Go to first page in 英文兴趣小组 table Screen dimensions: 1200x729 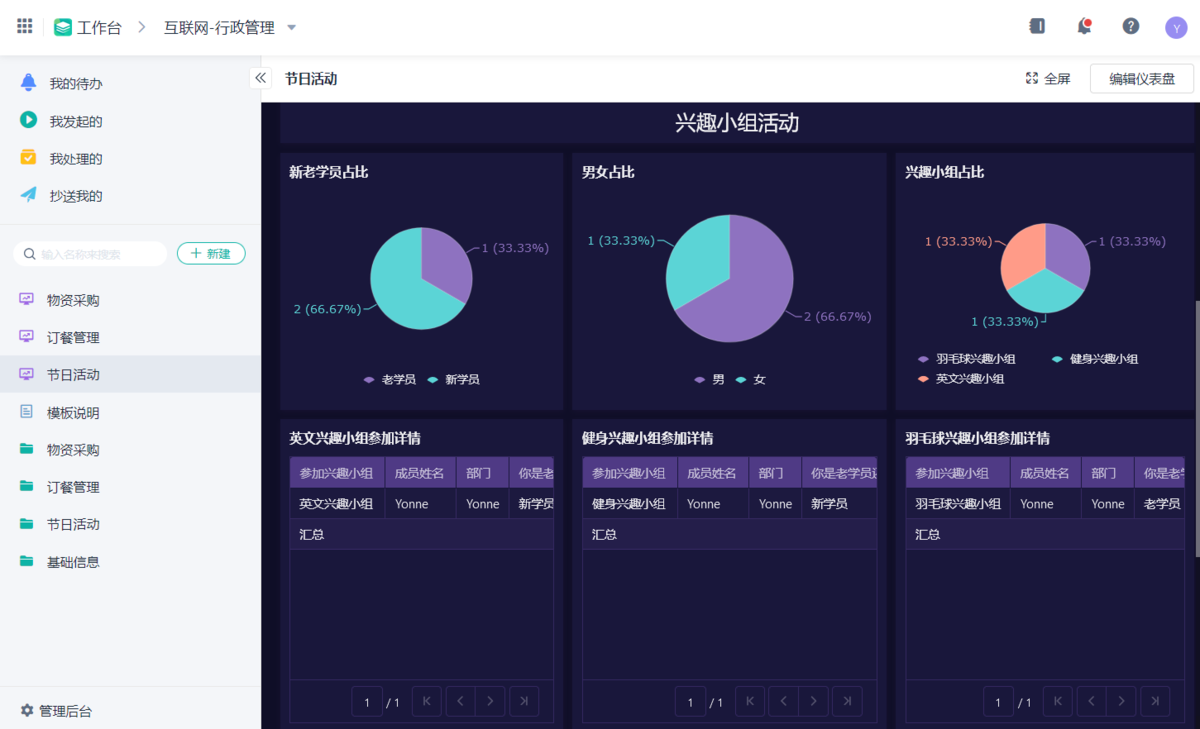click(x=426, y=702)
